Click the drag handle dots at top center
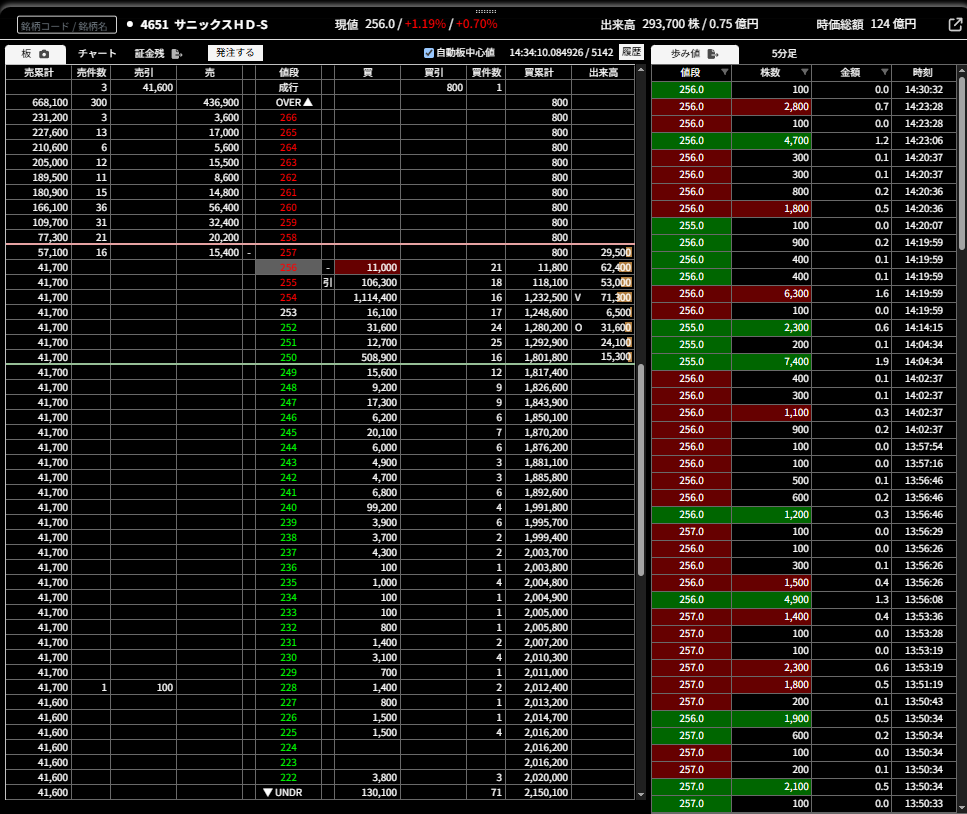 click(x=485, y=11)
